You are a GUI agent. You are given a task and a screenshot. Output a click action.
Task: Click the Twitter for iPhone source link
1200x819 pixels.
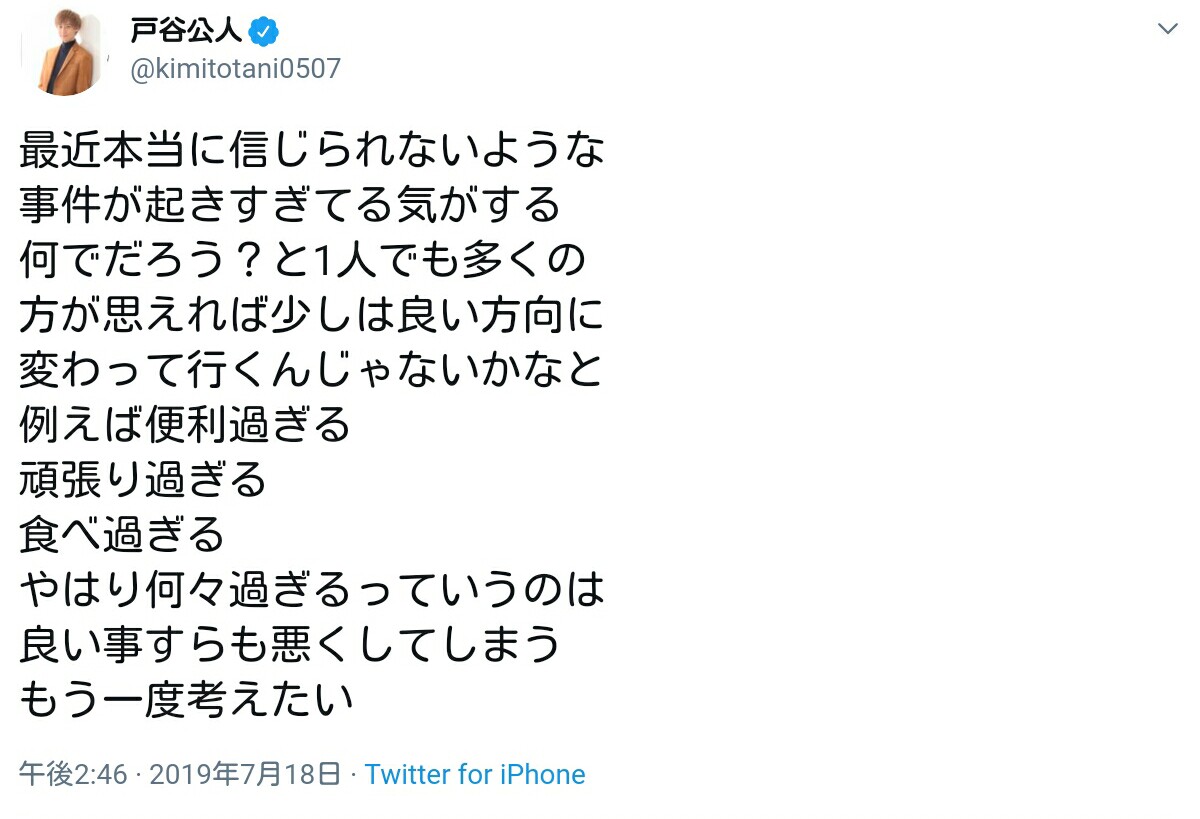coord(475,774)
